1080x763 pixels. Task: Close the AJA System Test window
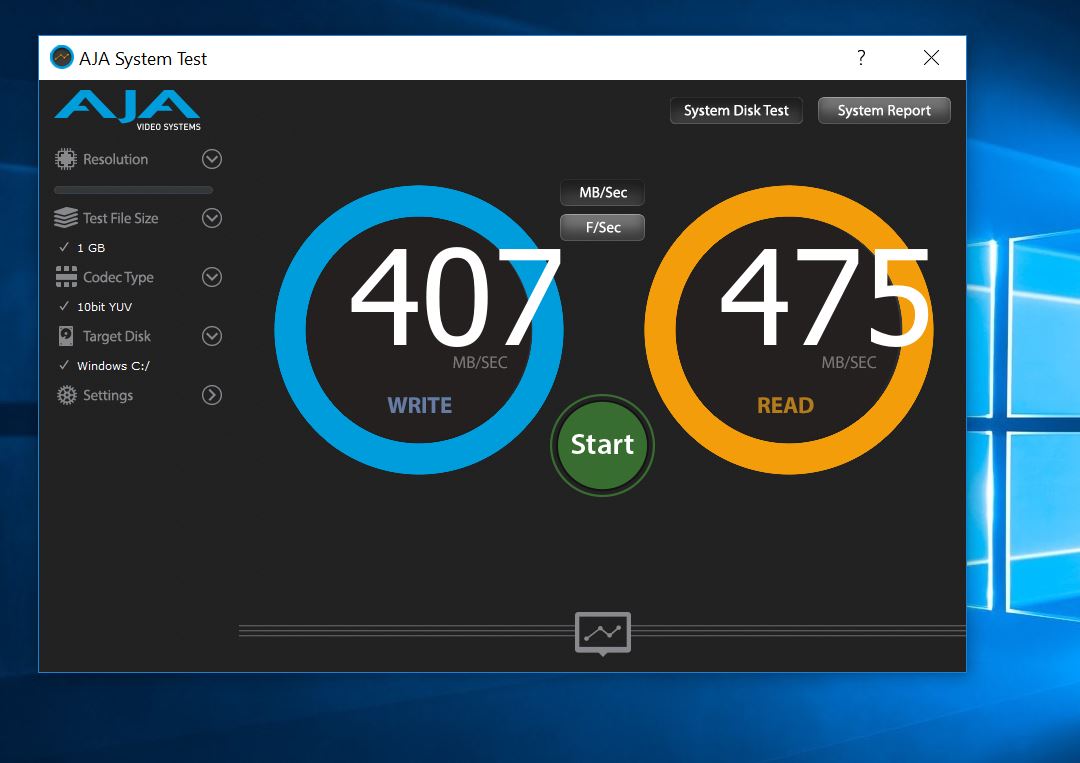coord(931,57)
